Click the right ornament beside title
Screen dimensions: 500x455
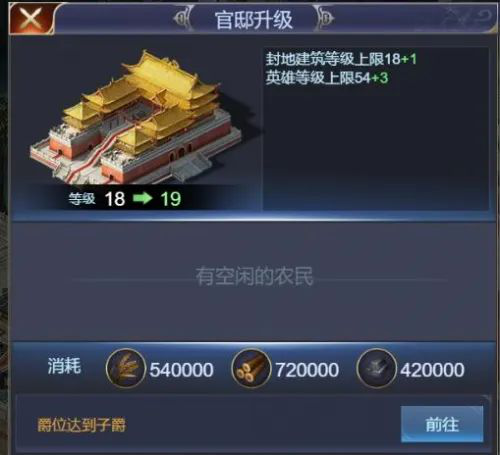pyautogui.click(x=325, y=18)
